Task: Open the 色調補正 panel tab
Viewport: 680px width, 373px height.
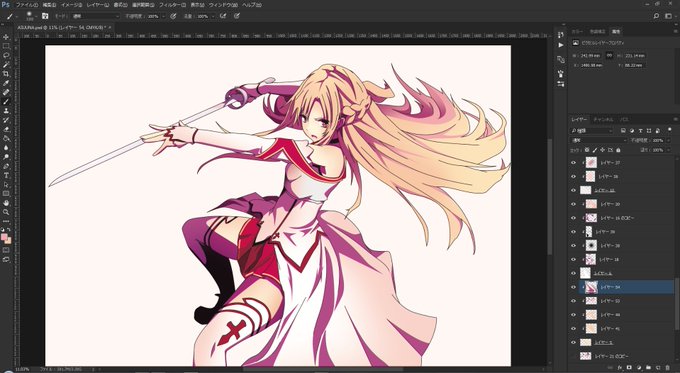Action: 597,32
